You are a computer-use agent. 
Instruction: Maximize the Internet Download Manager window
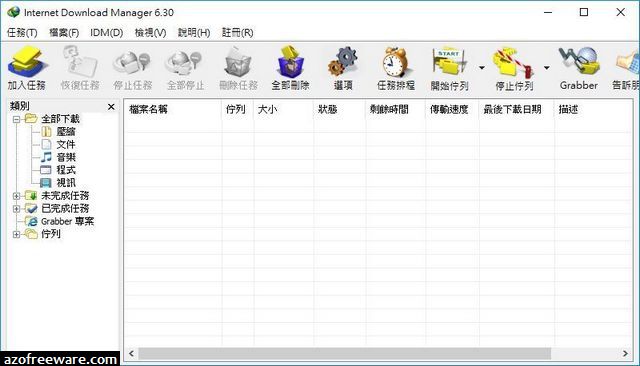tap(584, 12)
